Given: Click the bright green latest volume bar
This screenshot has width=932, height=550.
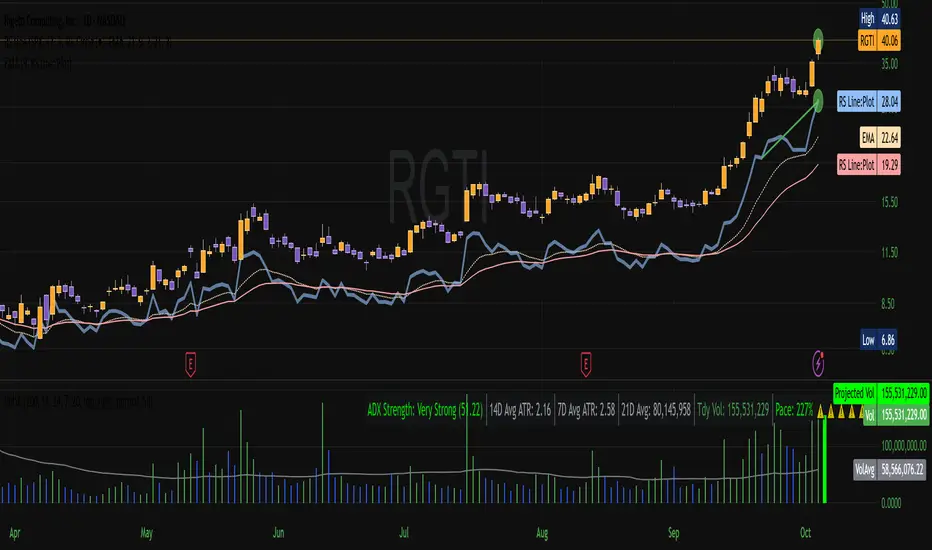Looking at the screenshot, I should 824,460.
